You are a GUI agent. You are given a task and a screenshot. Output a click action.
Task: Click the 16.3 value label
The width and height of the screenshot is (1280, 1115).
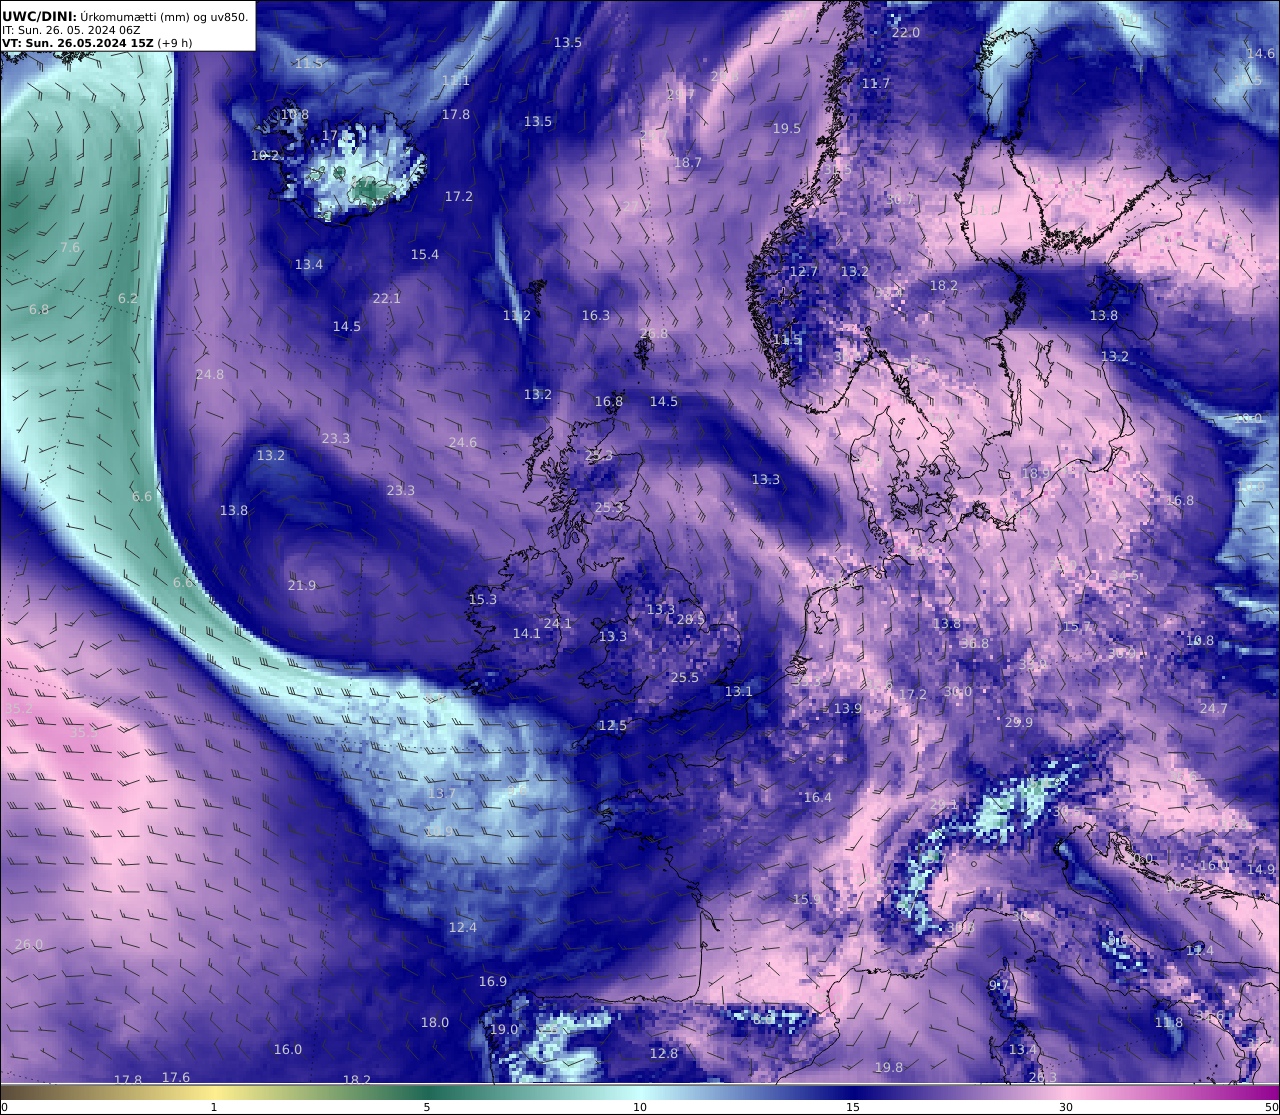point(596,316)
